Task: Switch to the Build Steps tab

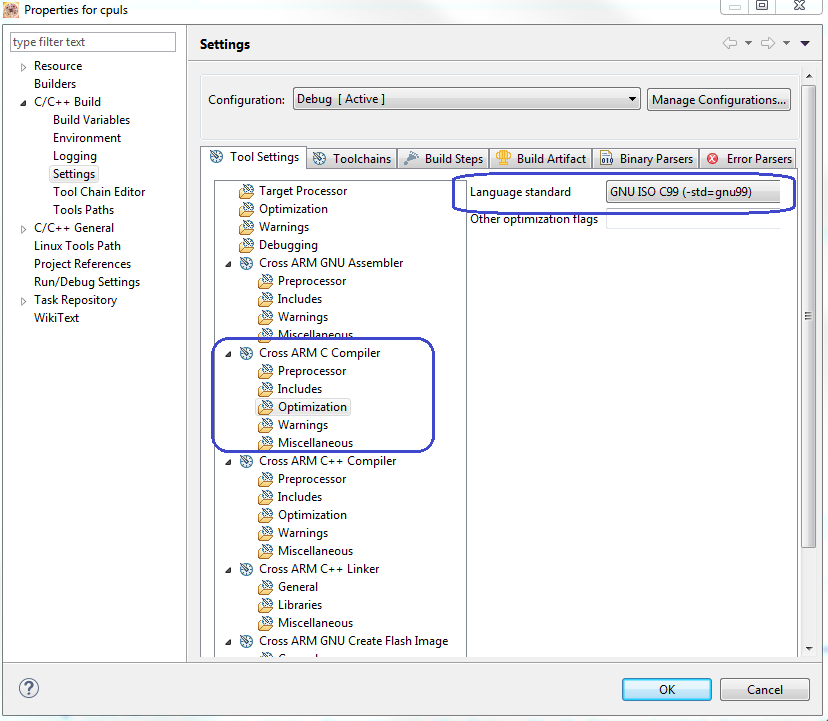Action: click(444, 158)
